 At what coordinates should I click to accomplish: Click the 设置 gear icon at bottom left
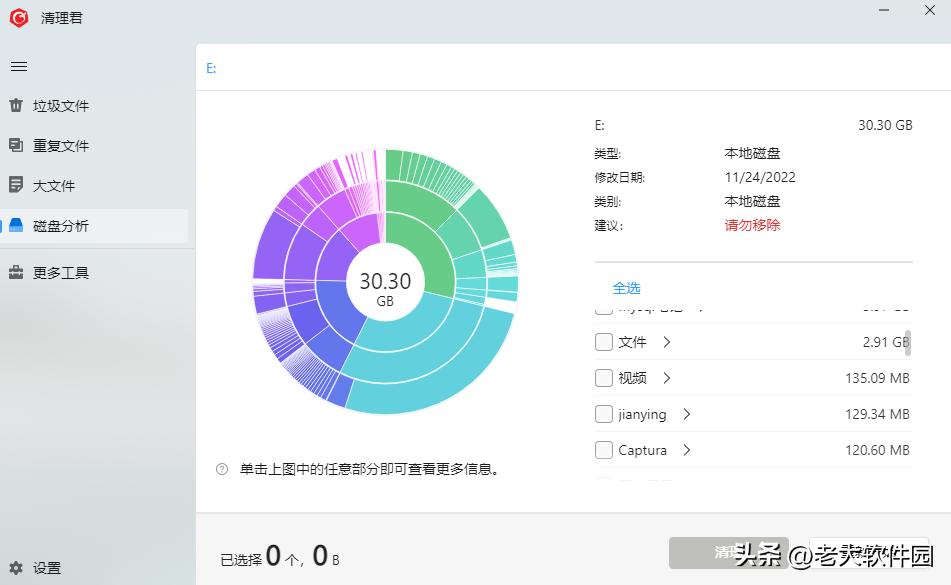(x=14, y=566)
